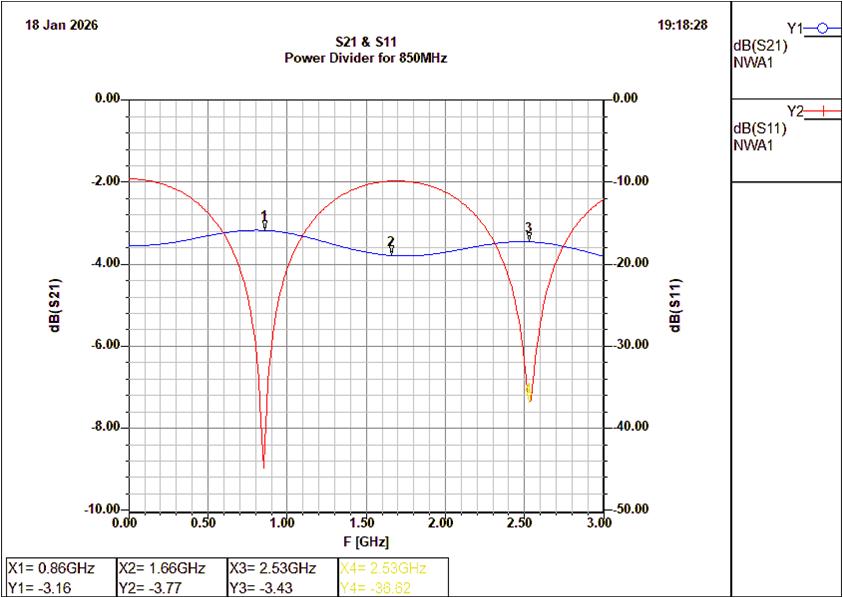Click the Y1 blue circle legend symbol
843x598 pixels.
[822, 28]
